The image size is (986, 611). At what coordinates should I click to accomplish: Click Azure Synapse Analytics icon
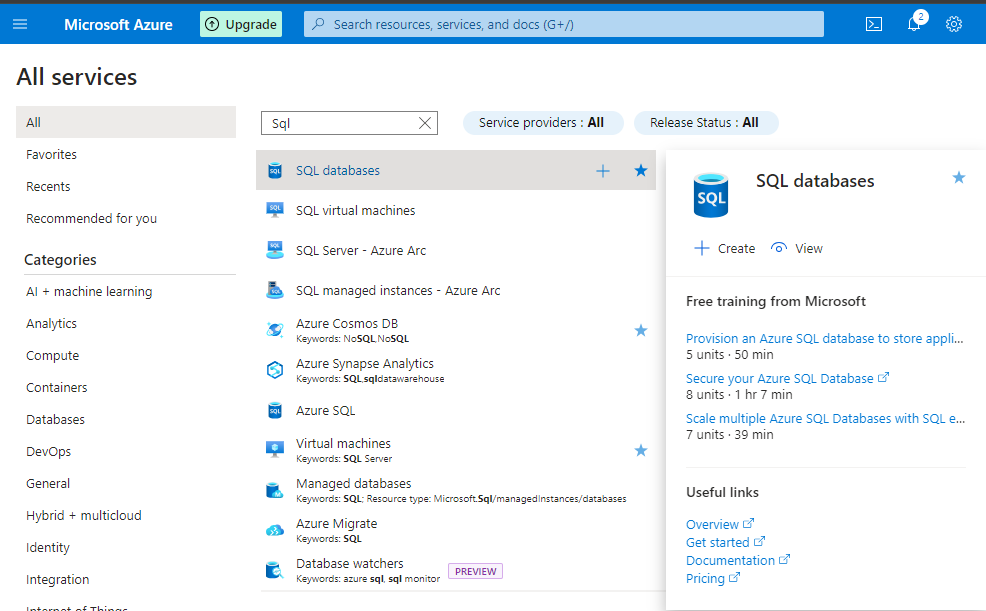275,370
